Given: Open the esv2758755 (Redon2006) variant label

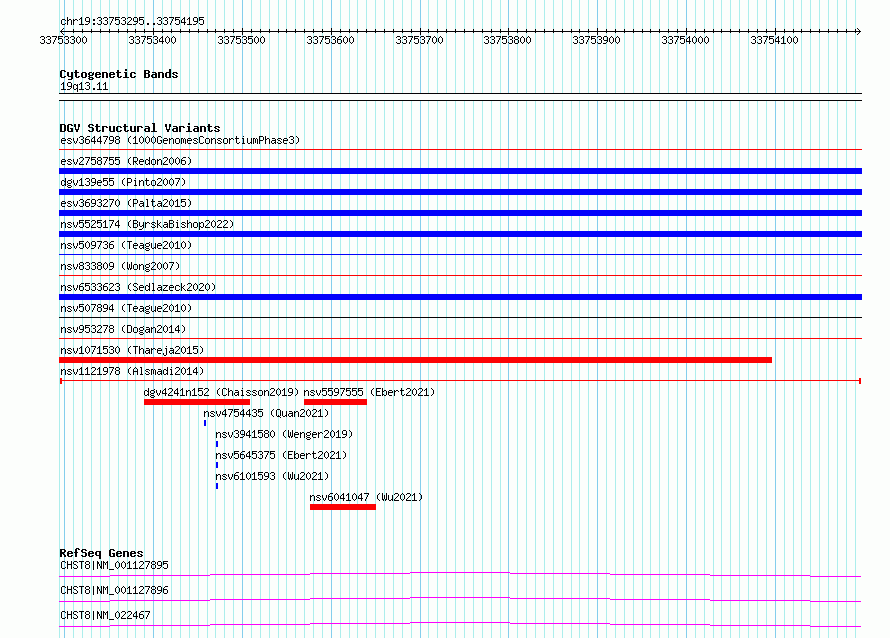Looking at the screenshot, I should tap(126, 161).
